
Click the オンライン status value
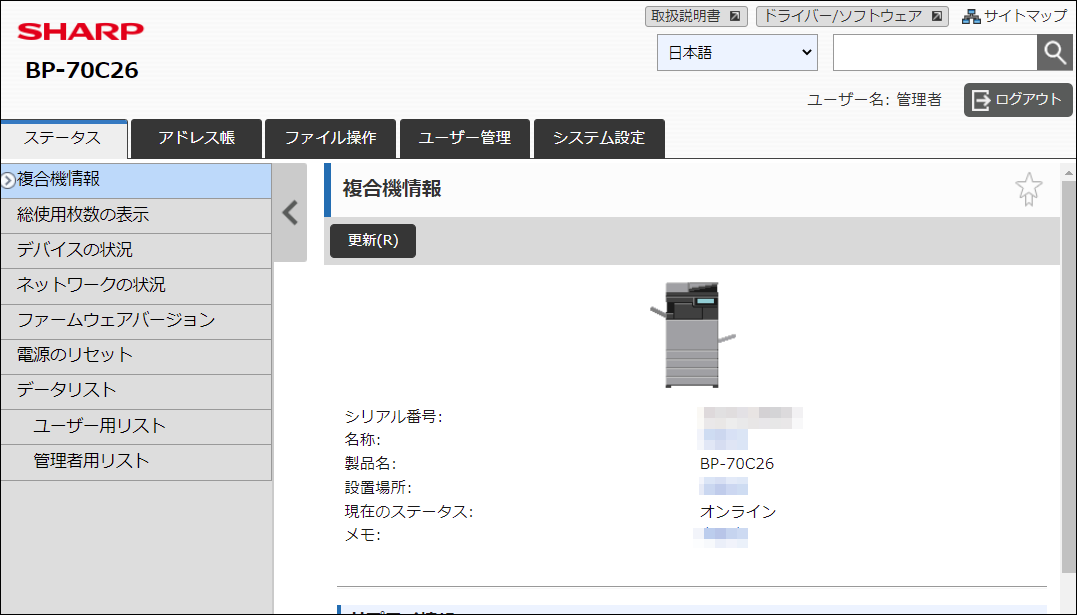point(738,511)
